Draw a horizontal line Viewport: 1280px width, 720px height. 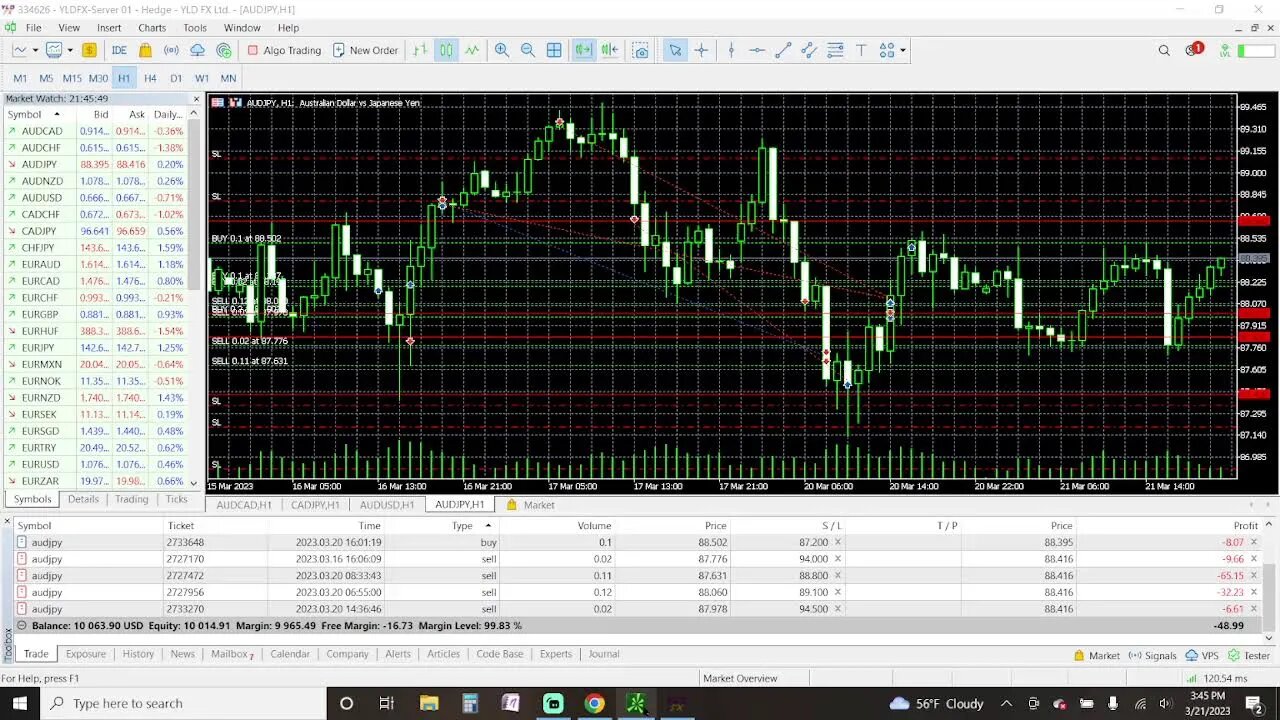coord(757,50)
